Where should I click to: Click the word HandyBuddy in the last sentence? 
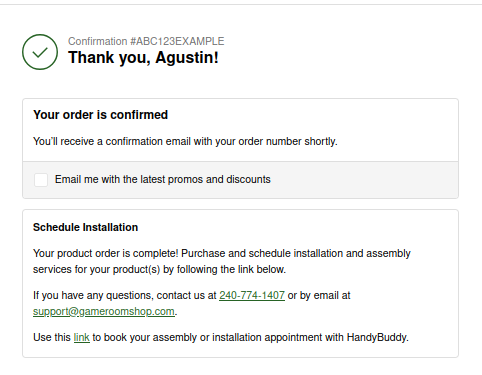(x=377, y=337)
